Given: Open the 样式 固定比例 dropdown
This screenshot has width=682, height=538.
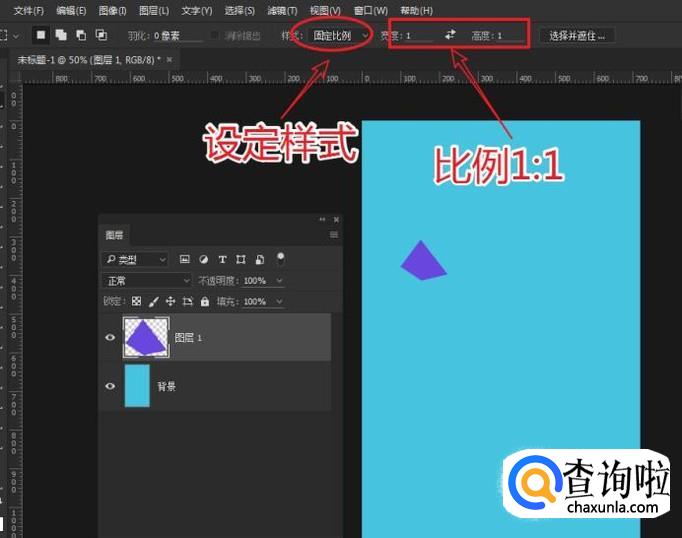Looking at the screenshot, I should pos(340,35).
